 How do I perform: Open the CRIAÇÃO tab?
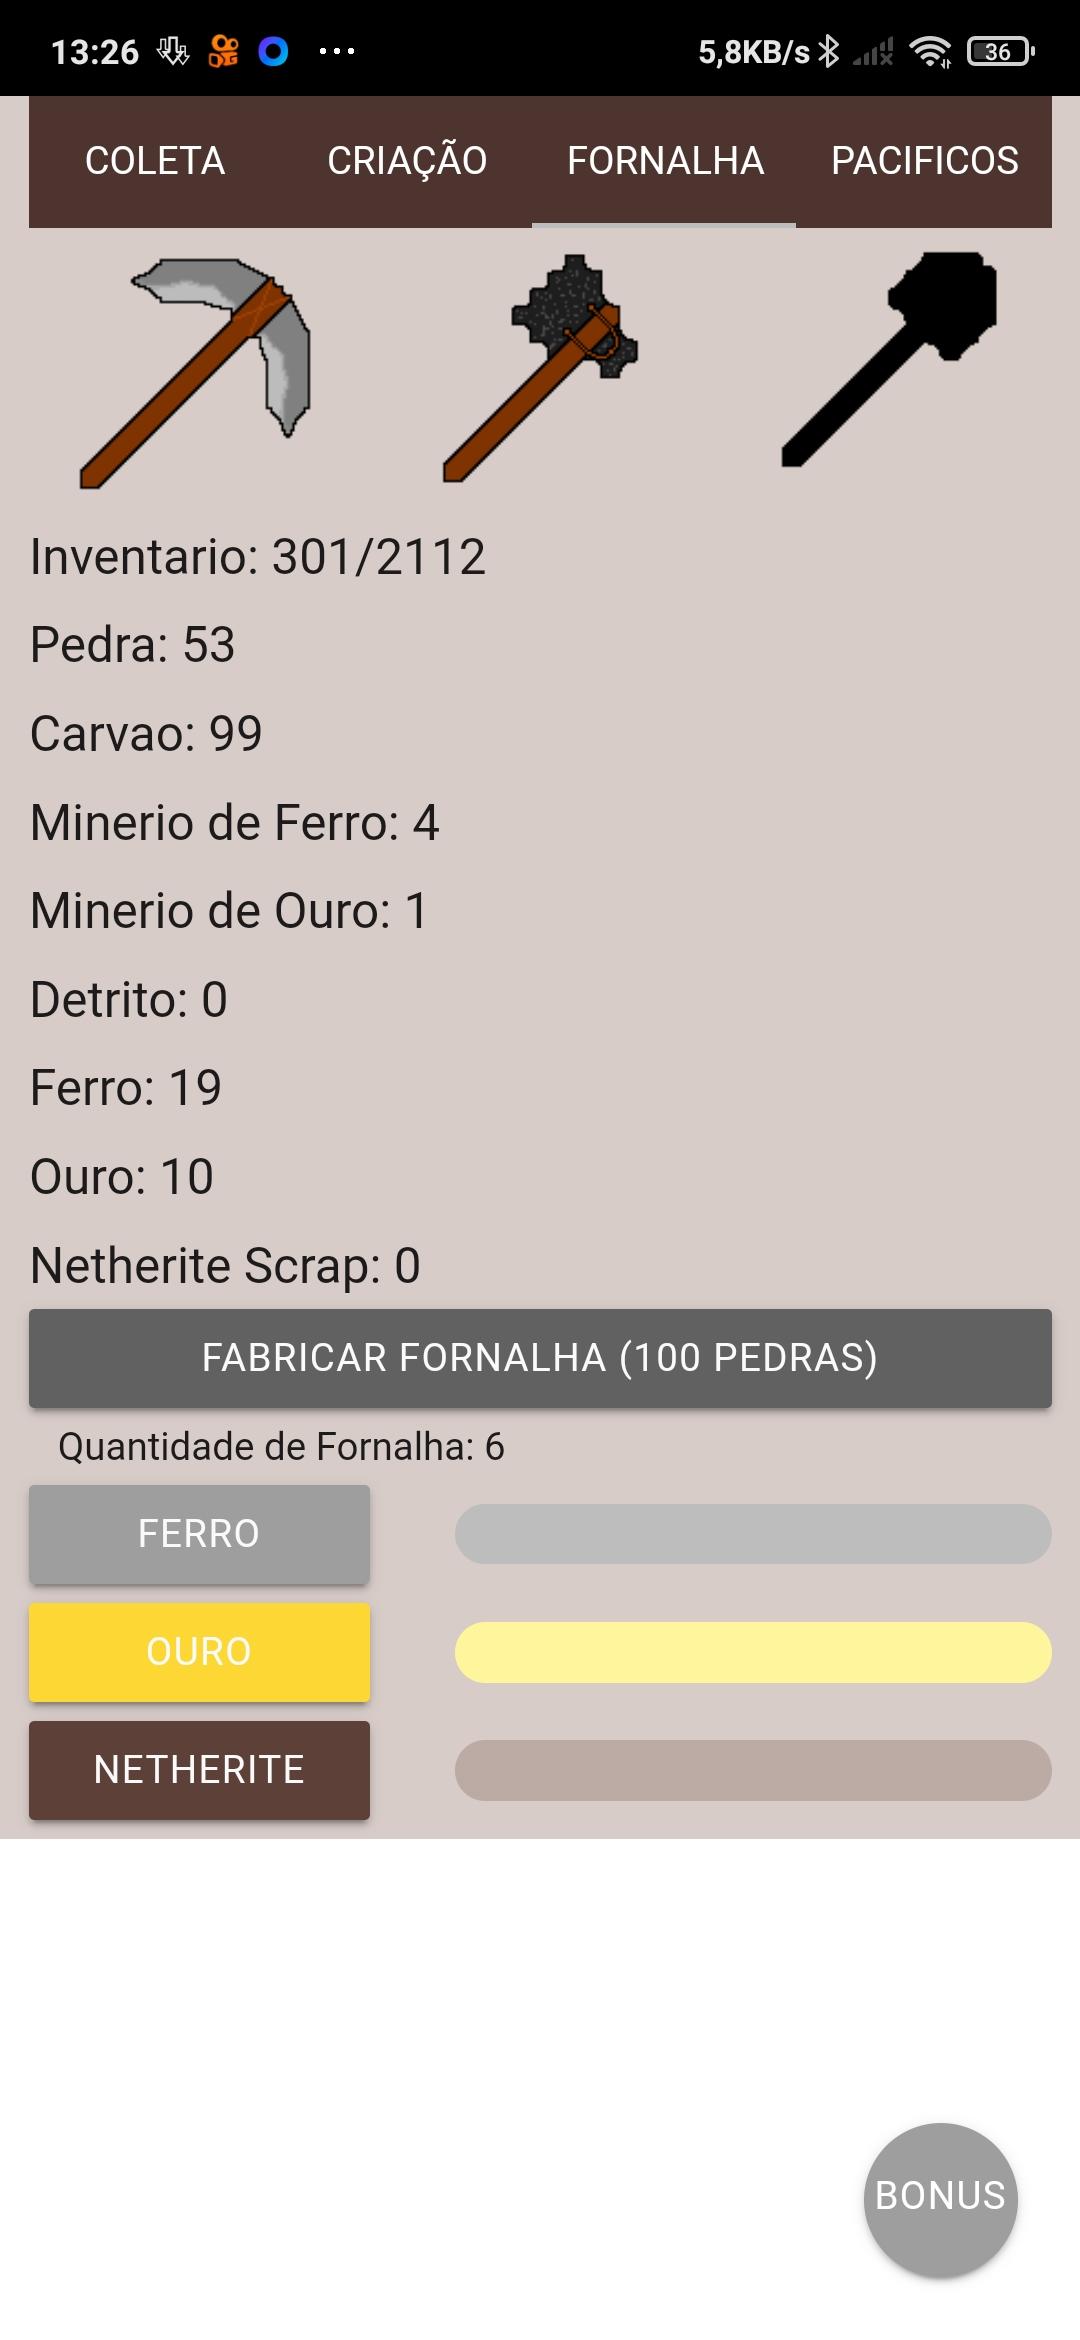[407, 161]
